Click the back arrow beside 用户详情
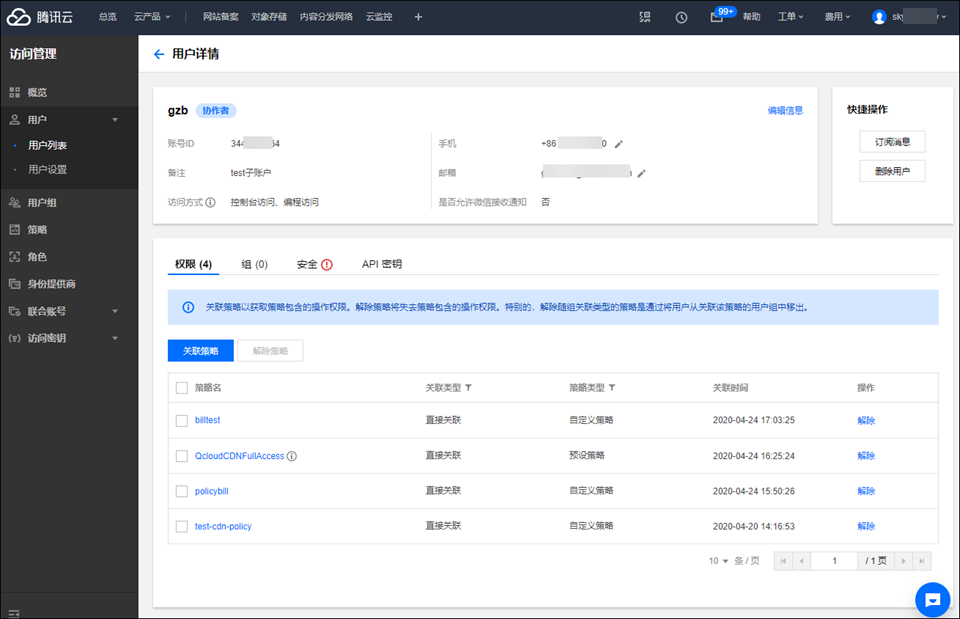Screen dimensions: 960x619 point(158,54)
